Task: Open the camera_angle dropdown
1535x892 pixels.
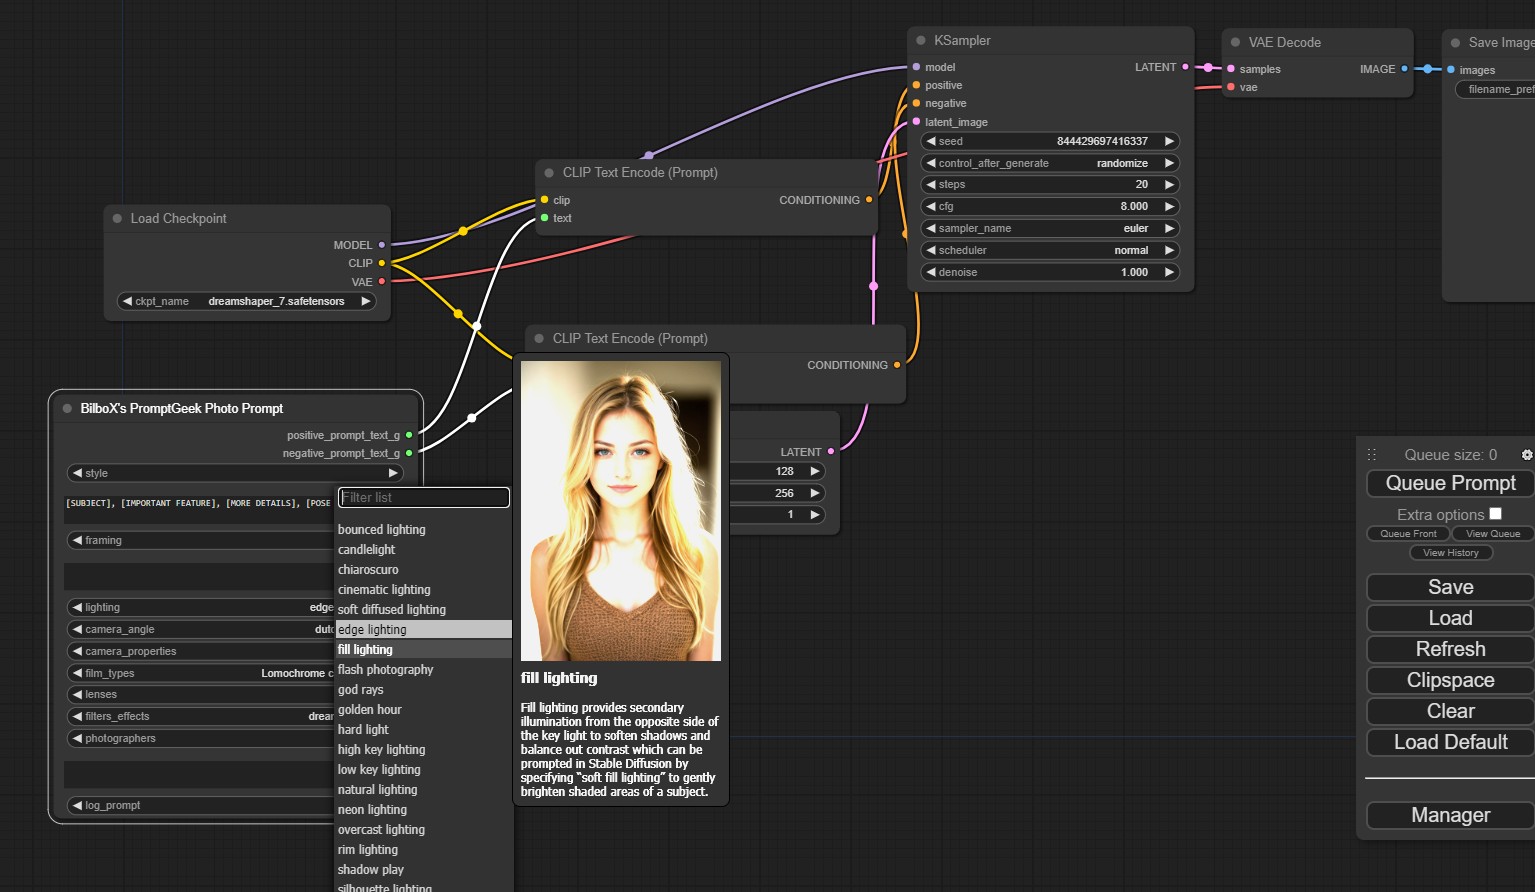Action: point(200,629)
